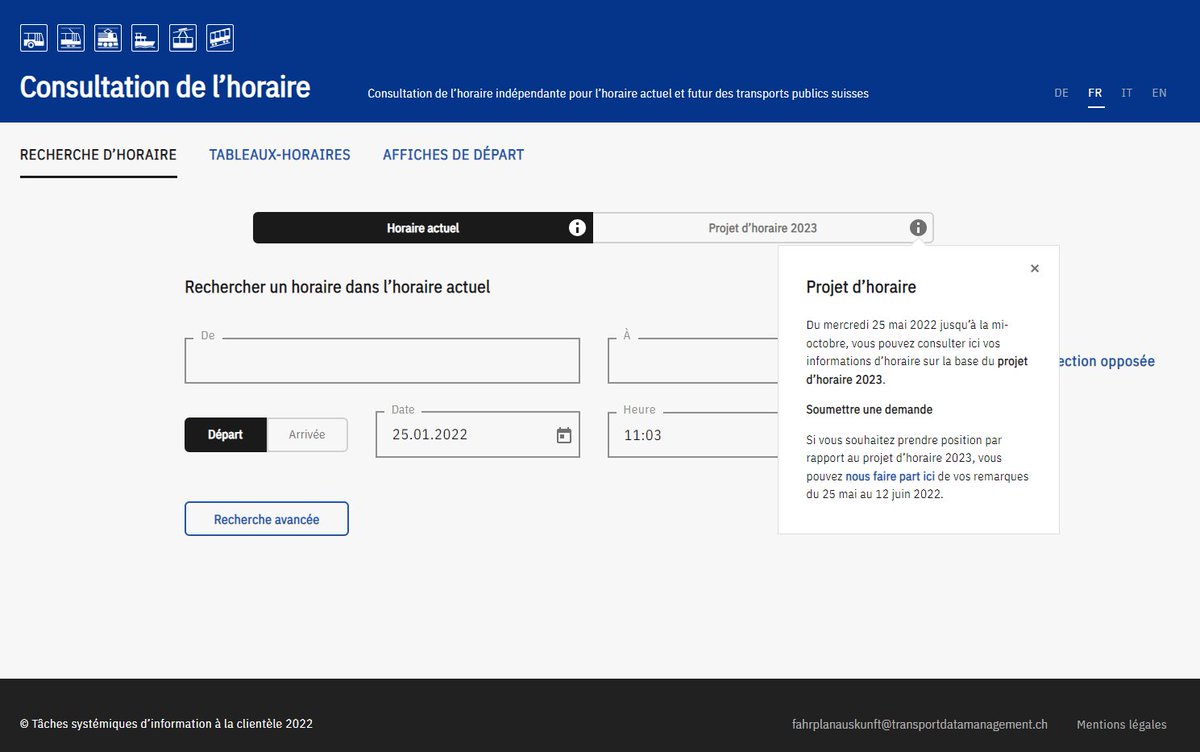Click the cable car gondola icon

(x=183, y=38)
